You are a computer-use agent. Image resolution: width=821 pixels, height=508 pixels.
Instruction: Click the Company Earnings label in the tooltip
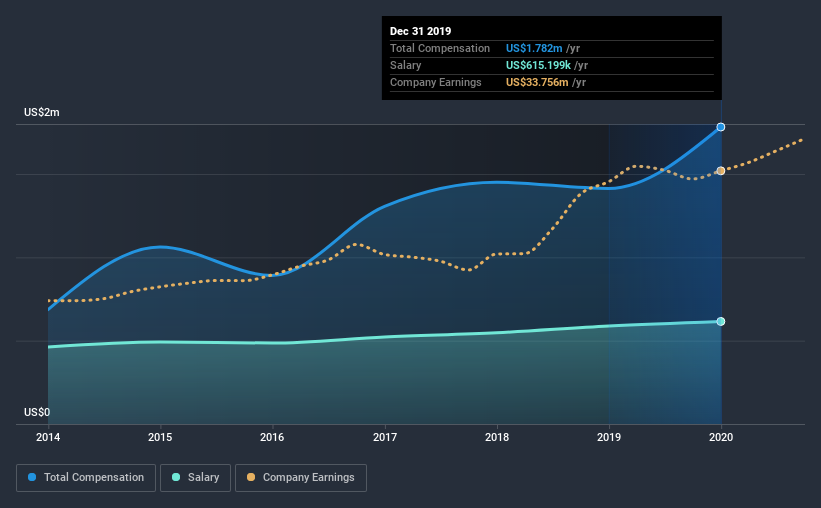tap(436, 82)
